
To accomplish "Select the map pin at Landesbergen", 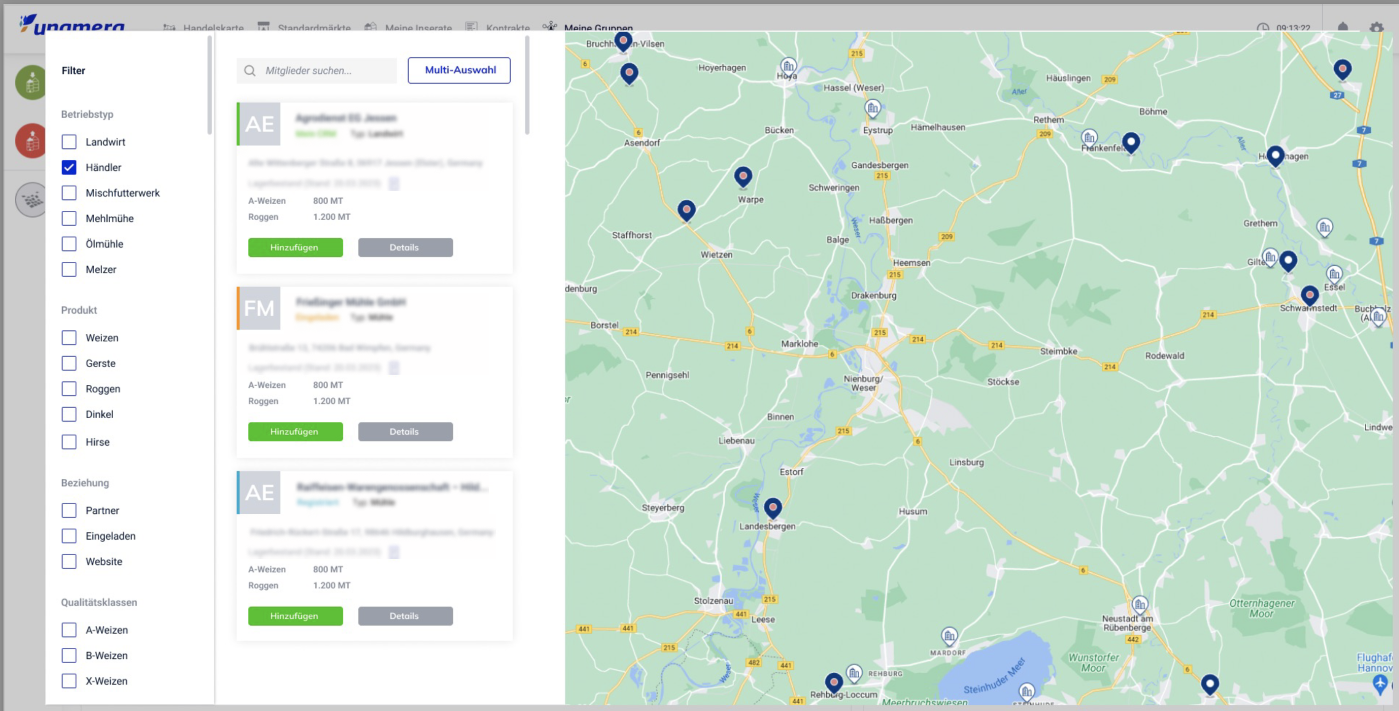I will [x=773, y=508].
